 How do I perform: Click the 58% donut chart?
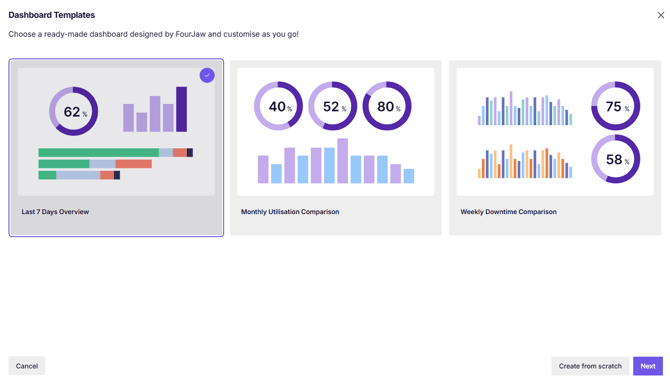tap(615, 159)
